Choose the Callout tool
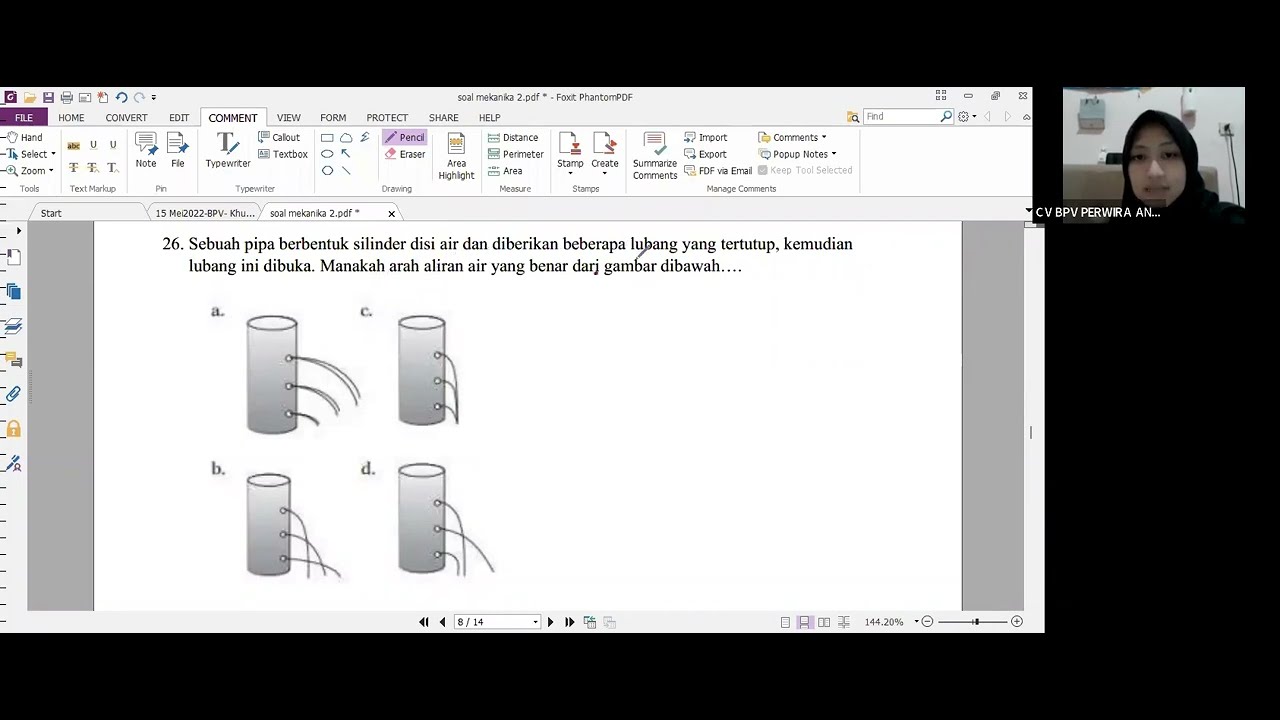Image resolution: width=1280 pixels, height=720 pixels. click(279, 137)
